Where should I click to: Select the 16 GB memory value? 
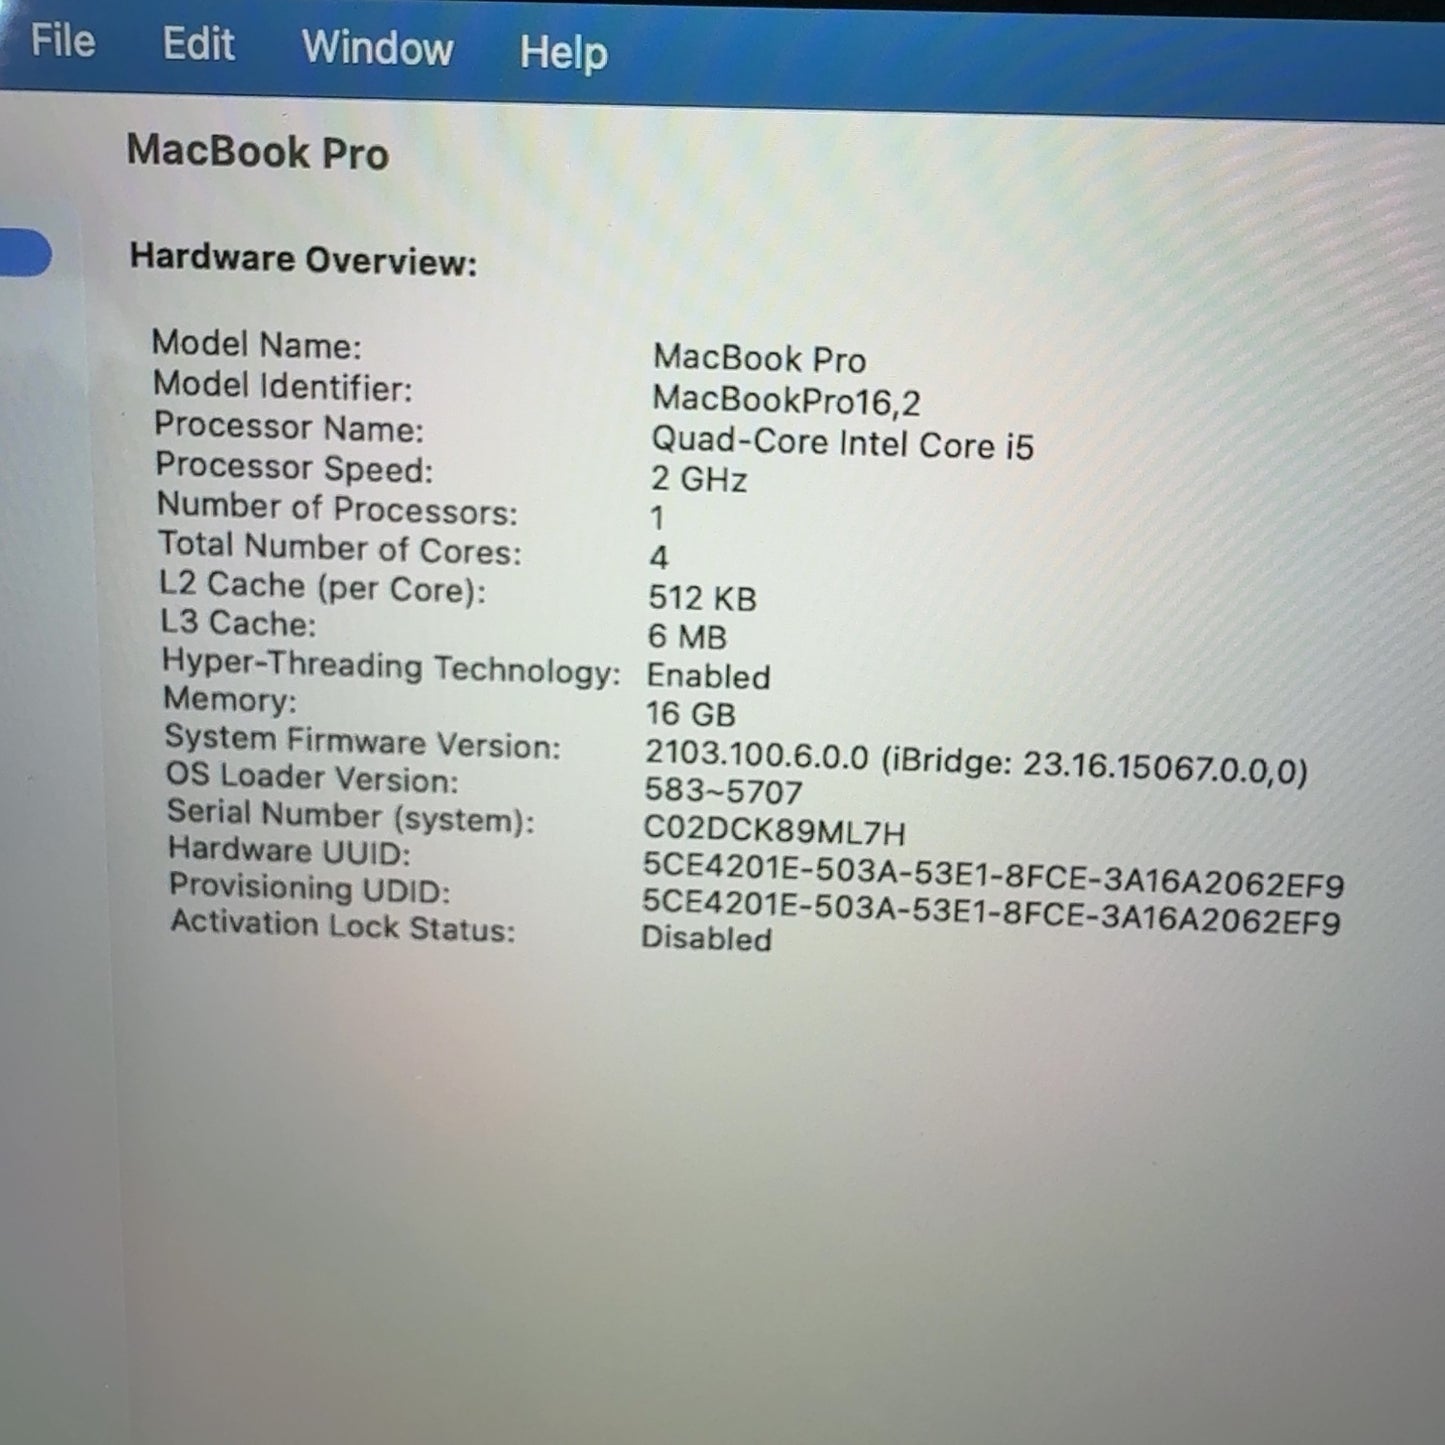(x=690, y=714)
